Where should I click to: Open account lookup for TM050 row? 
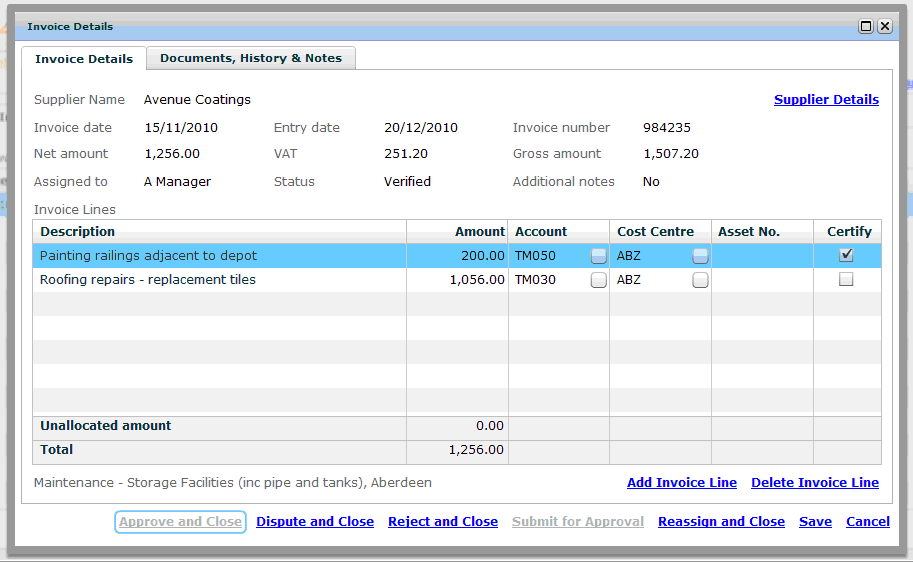[598, 256]
